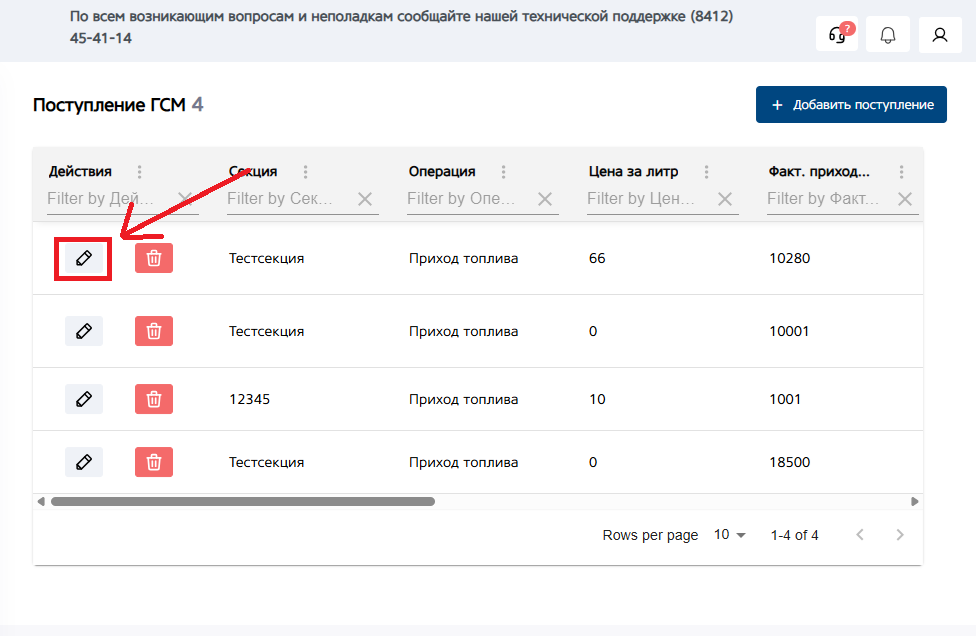This screenshot has width=976, height=636.
Task: Clear the Операция filter
Action: [545, 199]
